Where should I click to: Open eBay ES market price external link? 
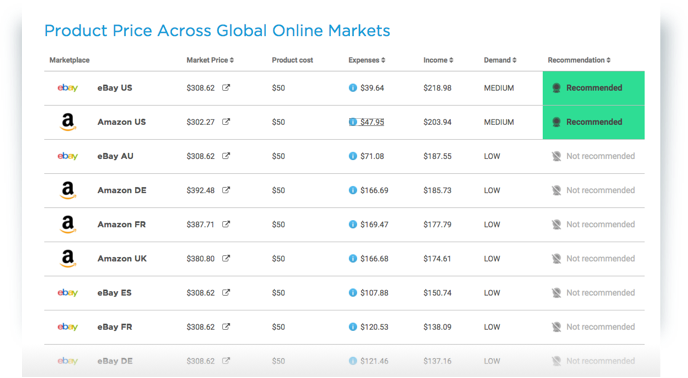tap(226, 292)
